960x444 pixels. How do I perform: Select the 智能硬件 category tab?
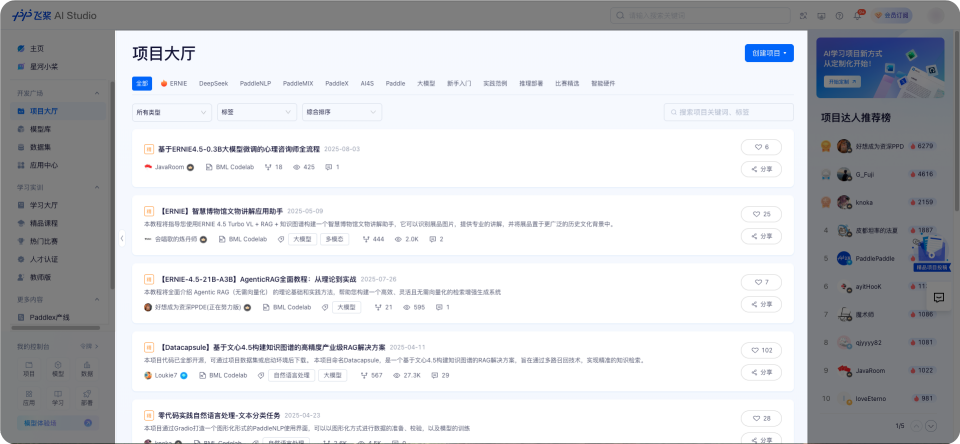(x=603, y=83)
